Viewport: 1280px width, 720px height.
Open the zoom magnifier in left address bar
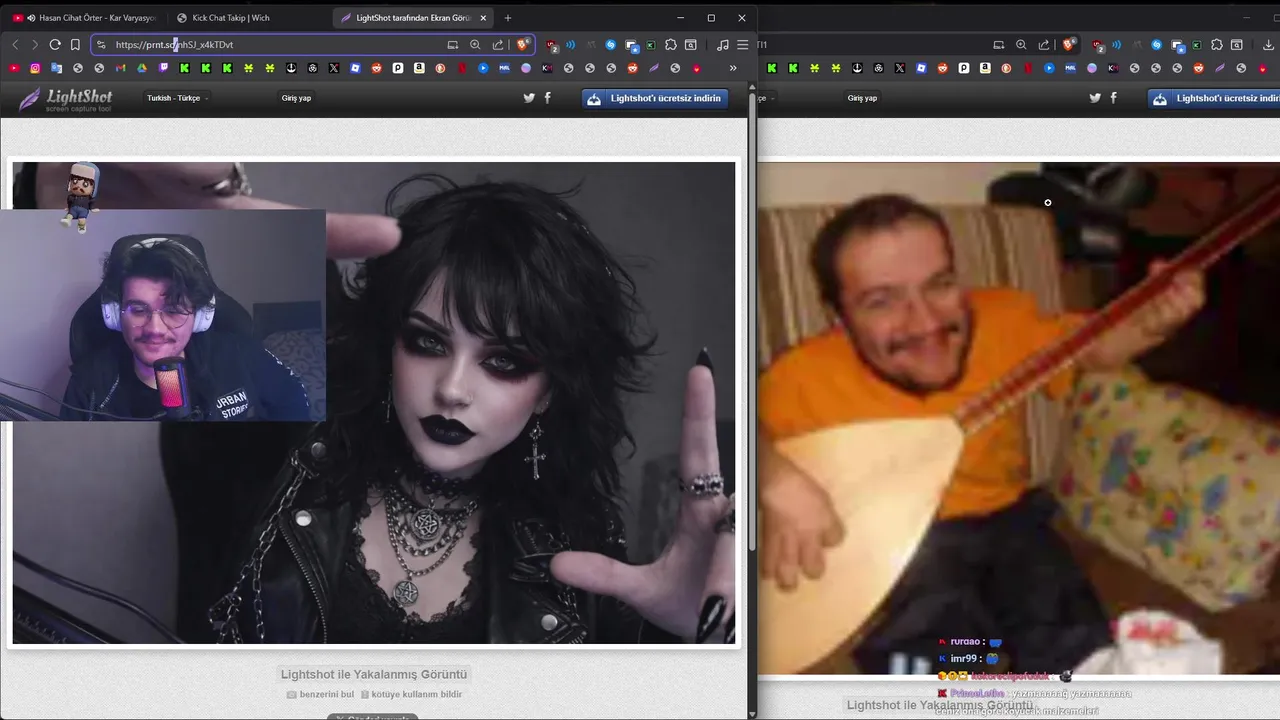pos(475,44)
